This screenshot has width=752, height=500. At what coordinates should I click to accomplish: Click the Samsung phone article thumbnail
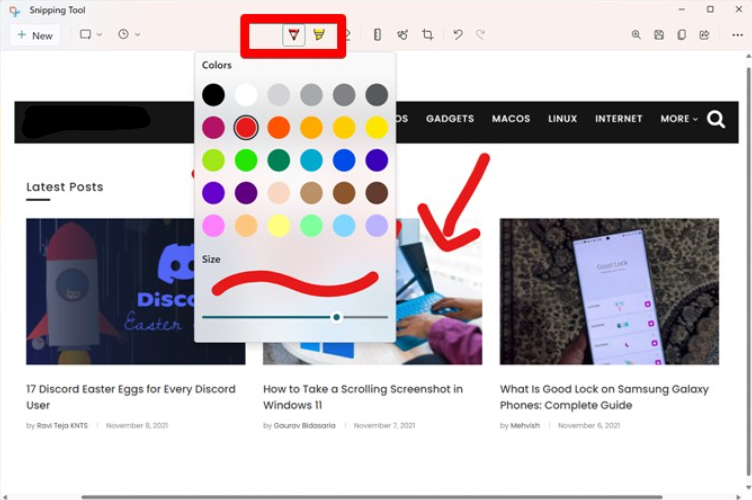(609, 291)
